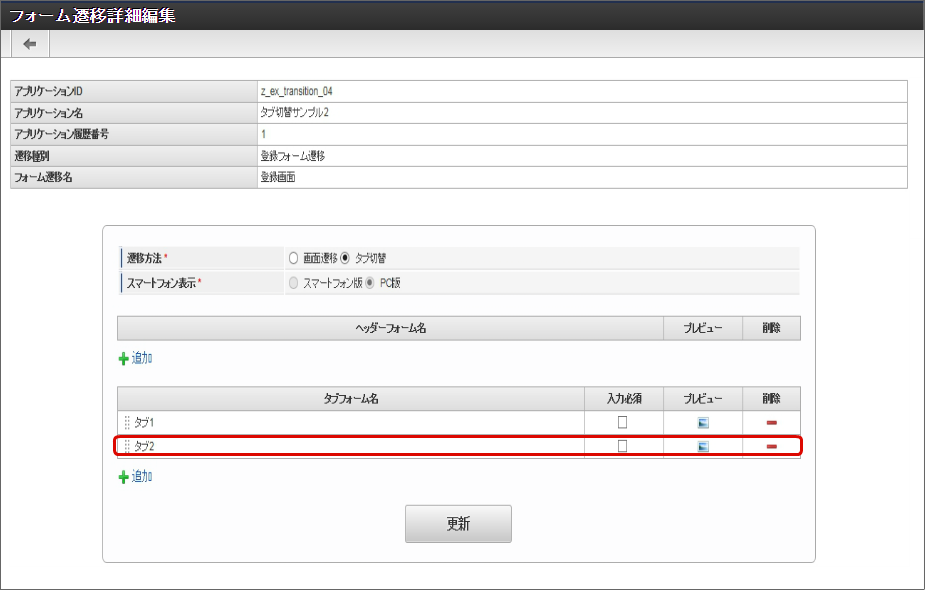
Task: Open preview icon for タブ2
Action: tap(703, 446)
